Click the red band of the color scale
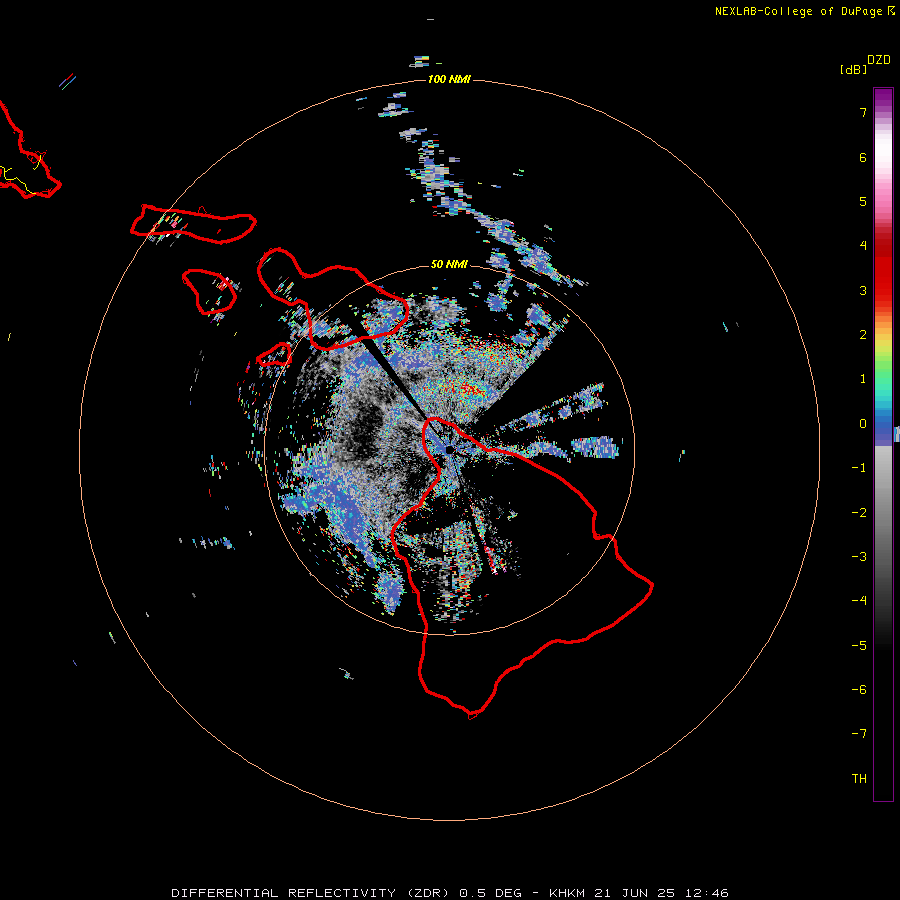The image size is (900, 900). tap(883, 270)
